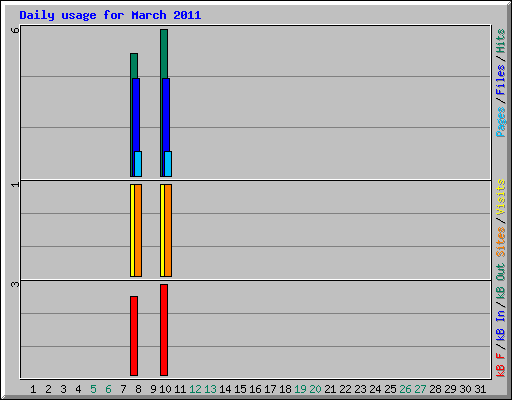This screenshot has height=400, width=512.
Task: Click the 'Files' legend label
Action: coord(500,80)
